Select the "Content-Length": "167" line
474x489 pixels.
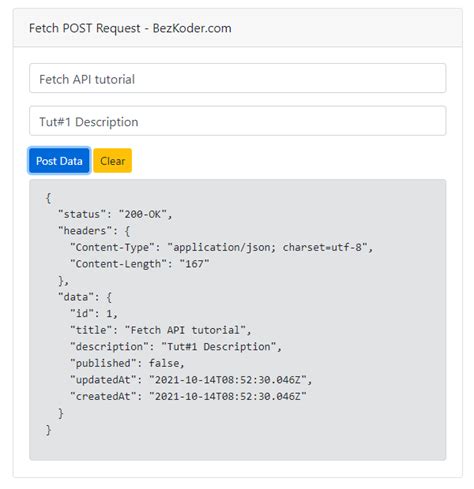139,264
